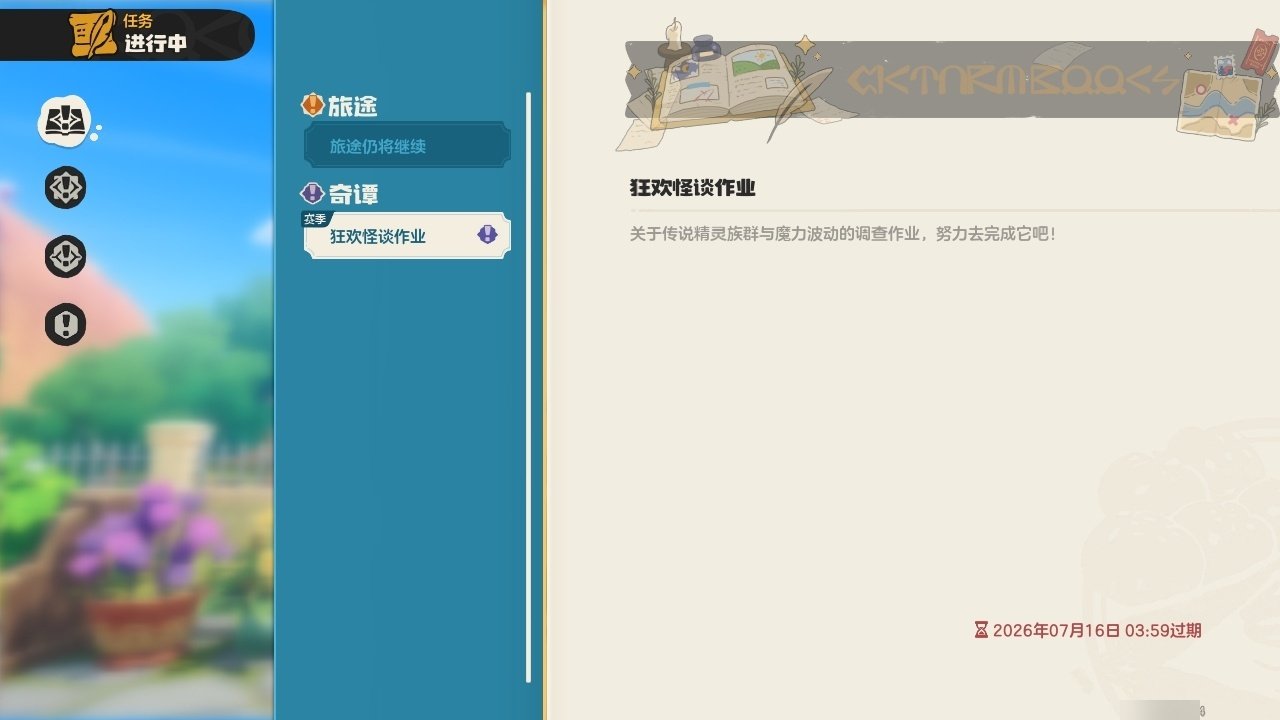Click the orange quest scroll icon in header
This screenshot has height=720, width=1280.
pyautogui.click(x=93, y=33)
